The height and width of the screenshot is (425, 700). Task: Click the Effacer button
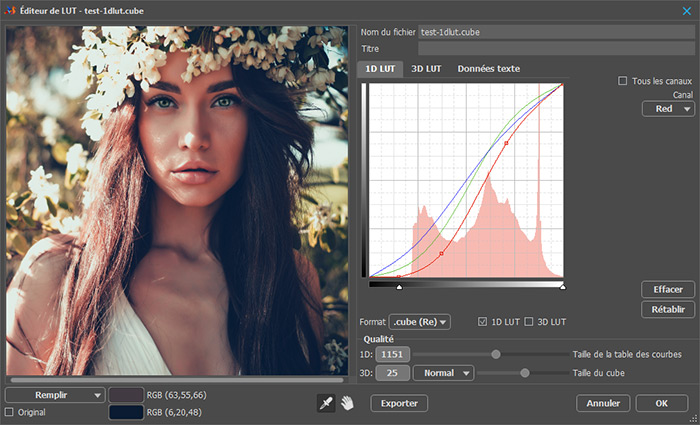(x=668, y=289)
